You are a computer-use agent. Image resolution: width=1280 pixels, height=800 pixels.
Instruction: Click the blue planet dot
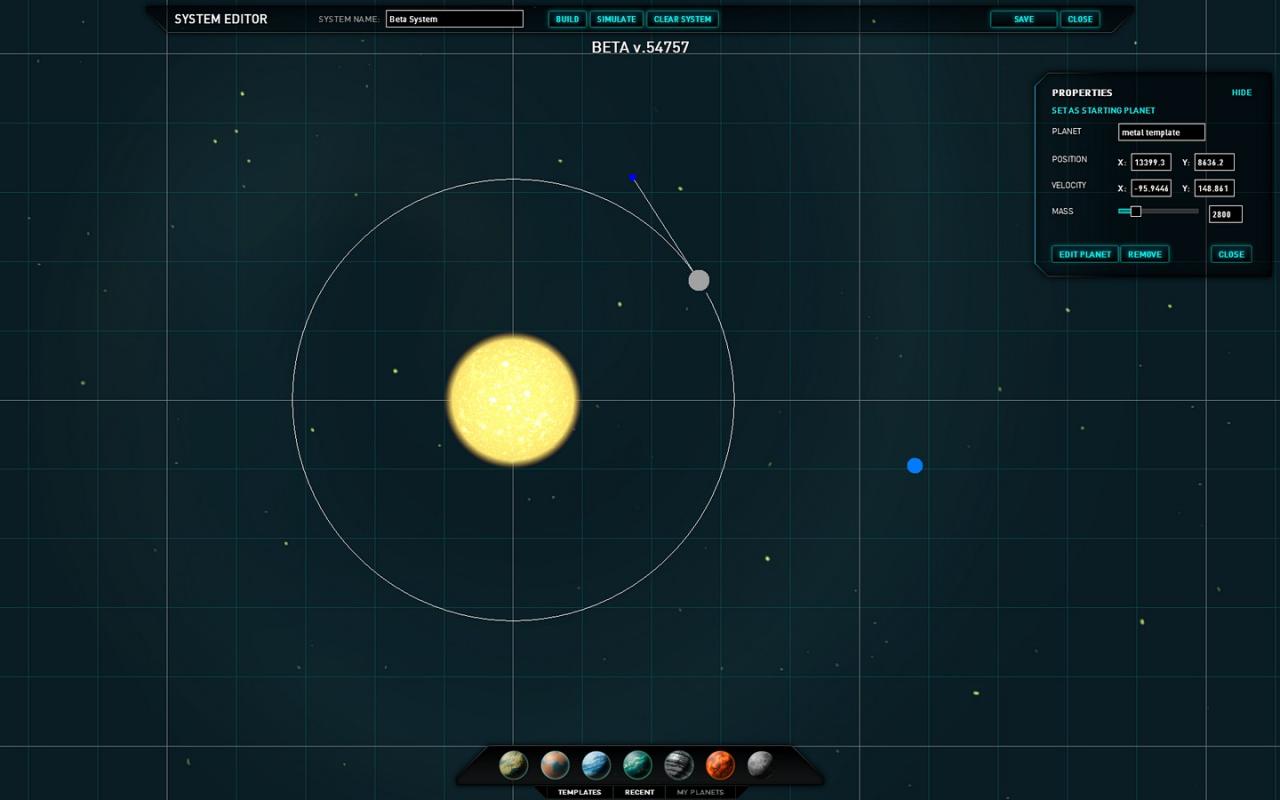point(915,466)
